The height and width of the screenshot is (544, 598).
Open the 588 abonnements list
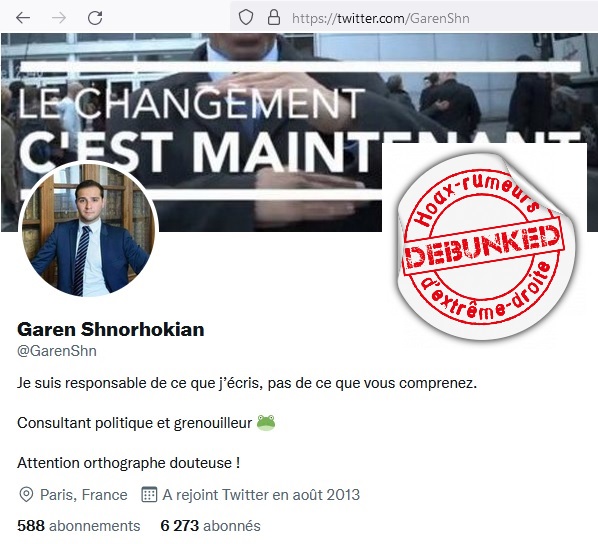click(x=79, y=526)
